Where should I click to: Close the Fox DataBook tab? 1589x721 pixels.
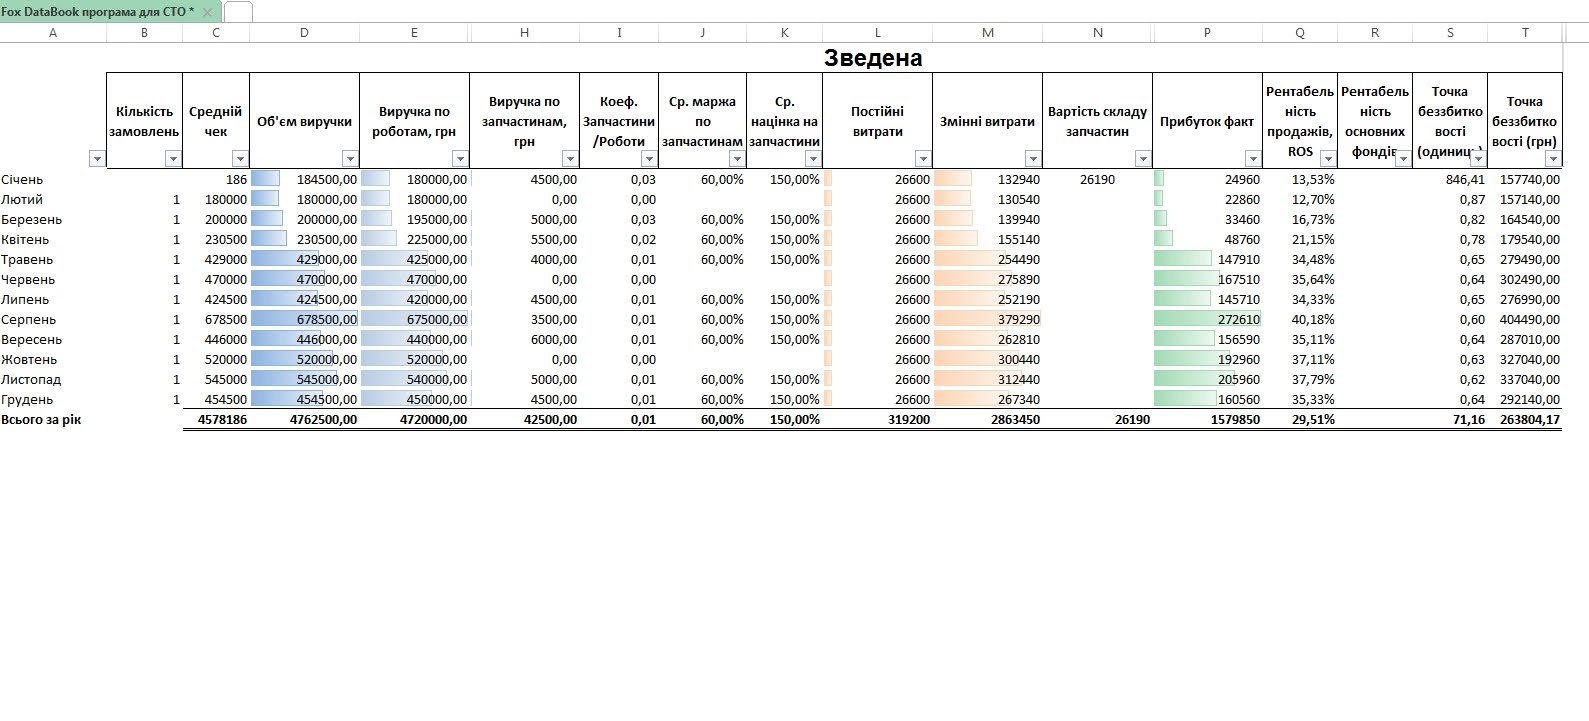click(x=207, y=12)
